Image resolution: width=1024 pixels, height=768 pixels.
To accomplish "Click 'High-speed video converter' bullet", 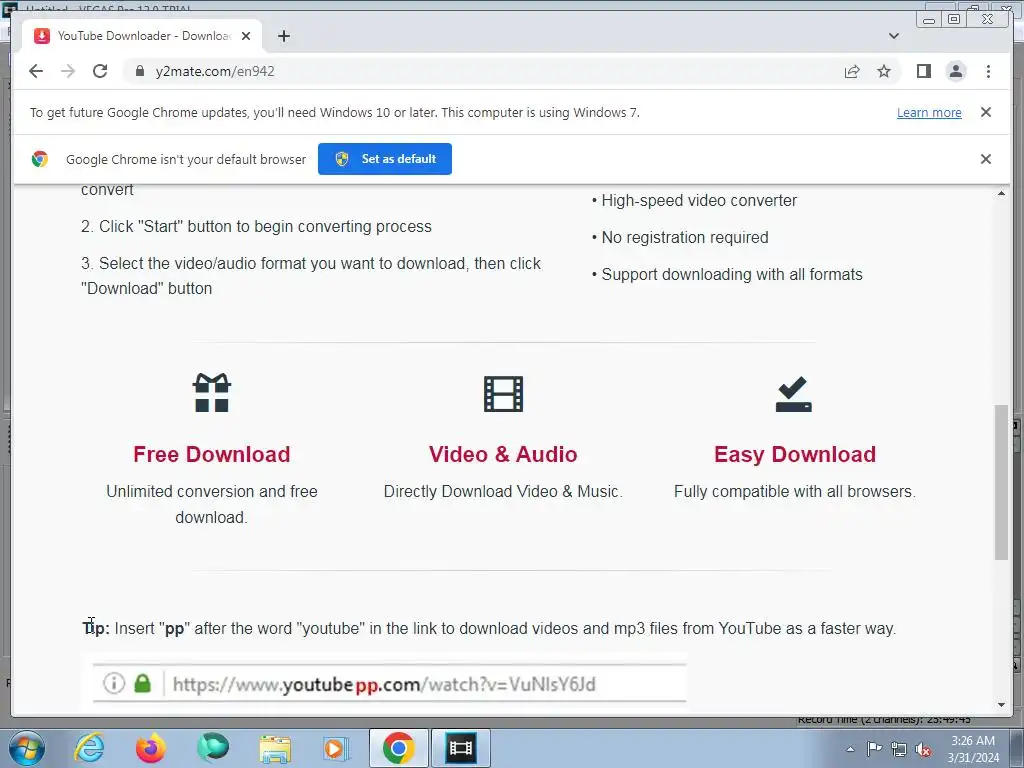I will (694, 200).
